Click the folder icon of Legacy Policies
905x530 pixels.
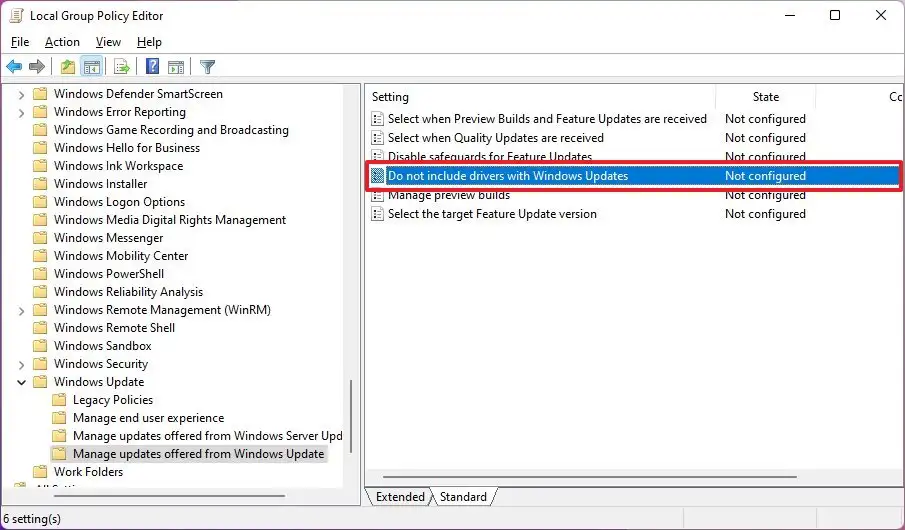(x=59, y=400)
